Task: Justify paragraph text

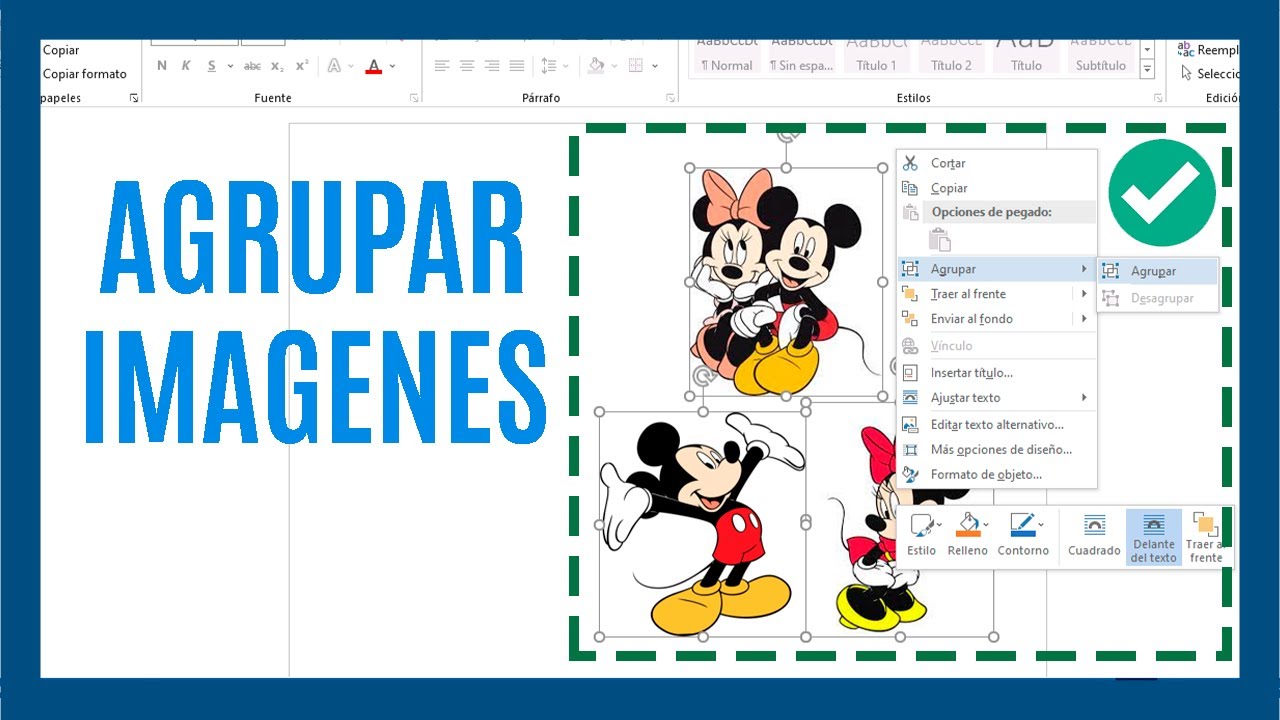Action: click(517, 66)
